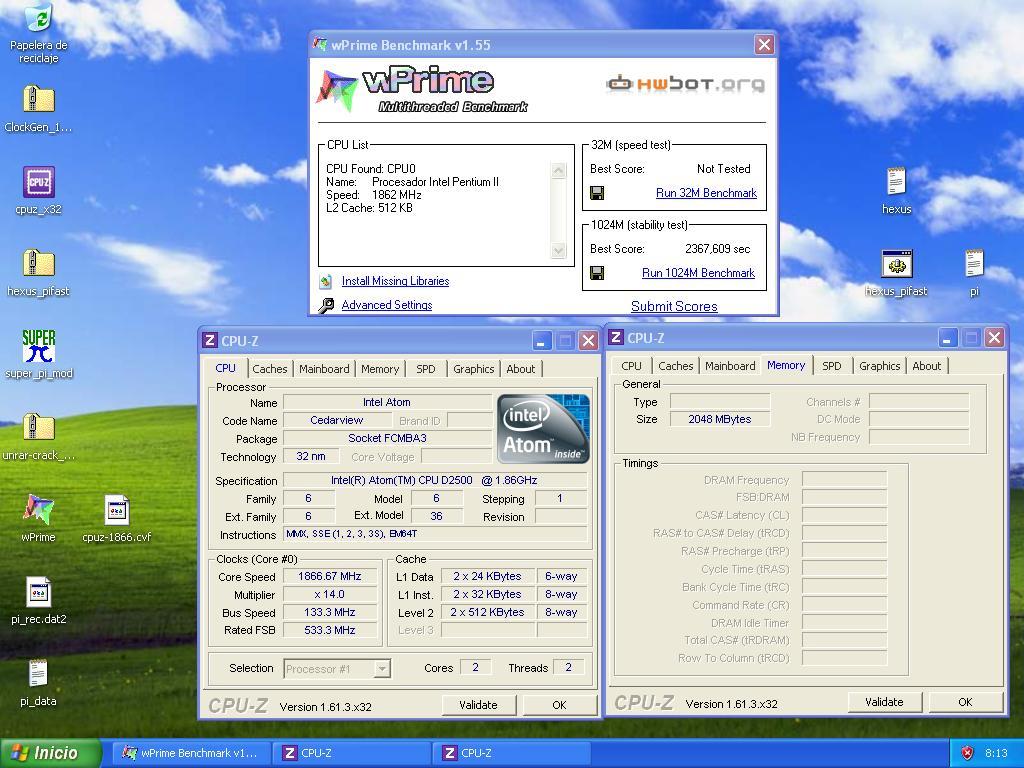Switch to Memory tab in left CPU-Z
Image resolution: width=1024 pixels, height=768 pixels.
[x=380, y=369]
